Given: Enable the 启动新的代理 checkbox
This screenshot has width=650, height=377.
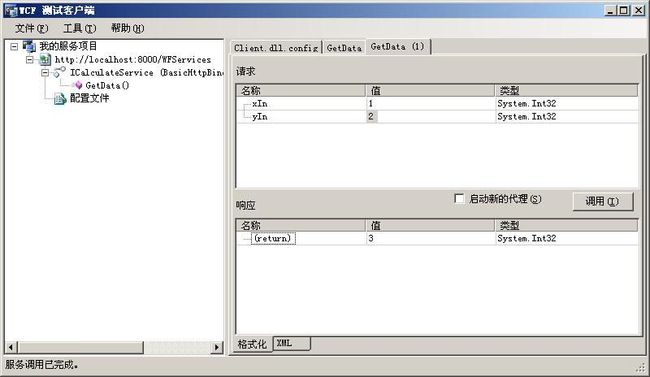Looking at the screenshot, I should pyautogui.click(x=459, y=199).
